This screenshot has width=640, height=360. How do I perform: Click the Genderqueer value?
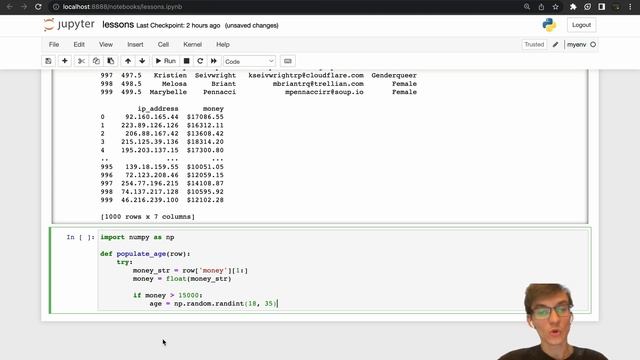[x=394, y=76]
